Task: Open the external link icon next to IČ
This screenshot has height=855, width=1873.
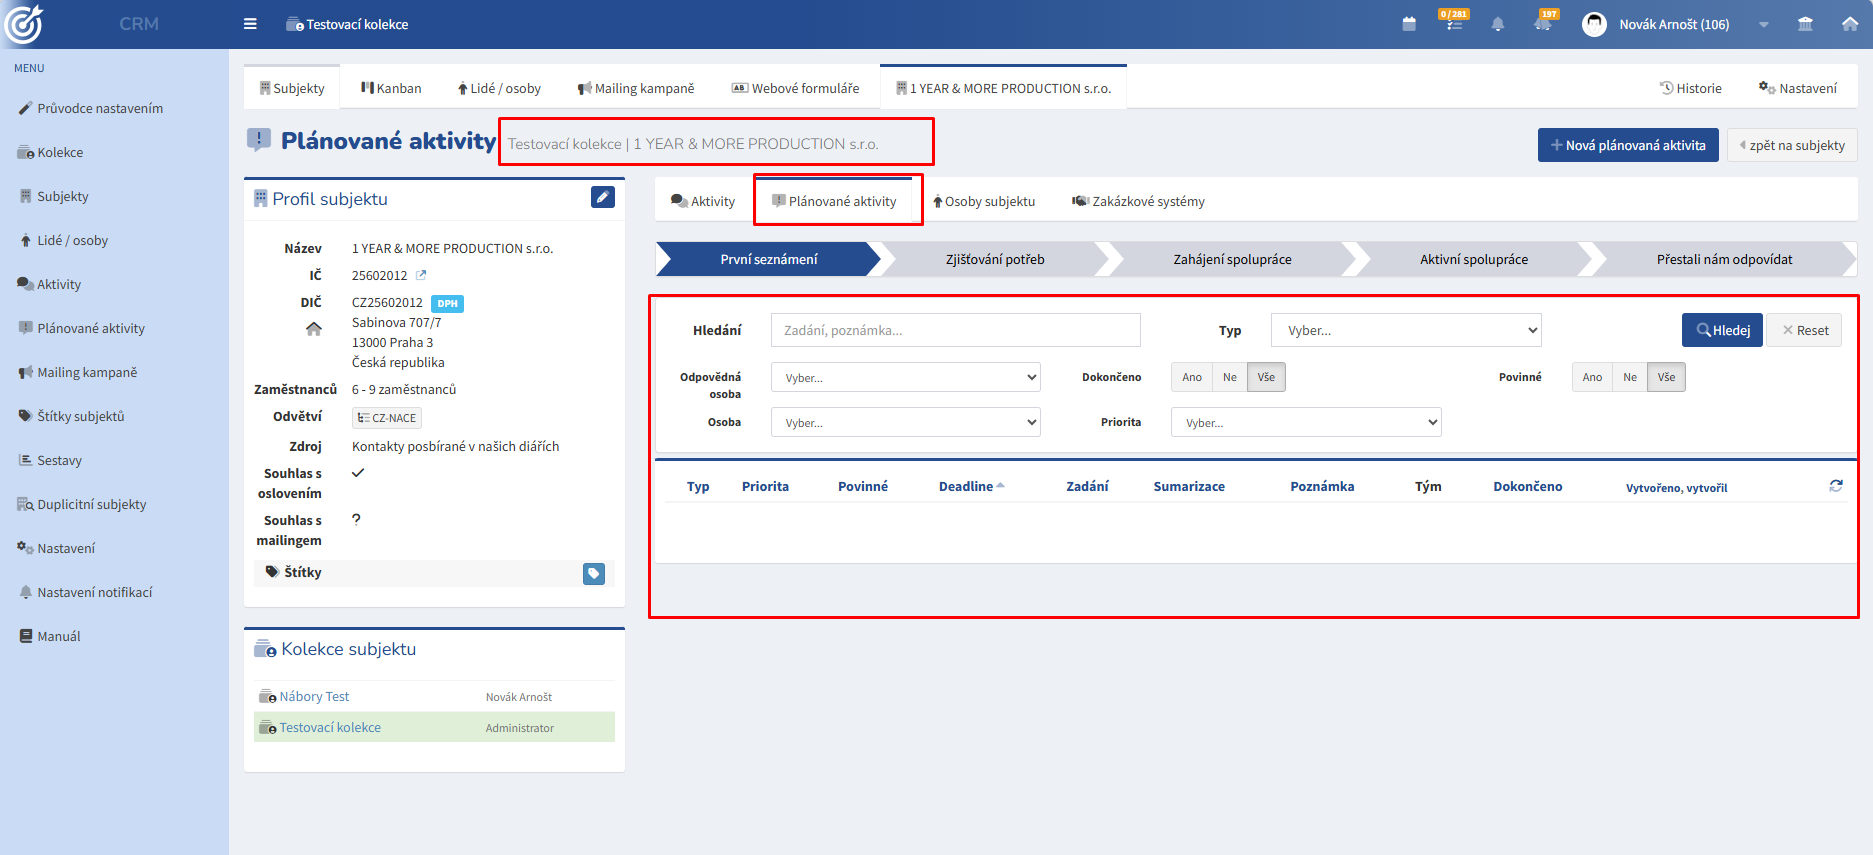Action: click(x=421, y=275)
